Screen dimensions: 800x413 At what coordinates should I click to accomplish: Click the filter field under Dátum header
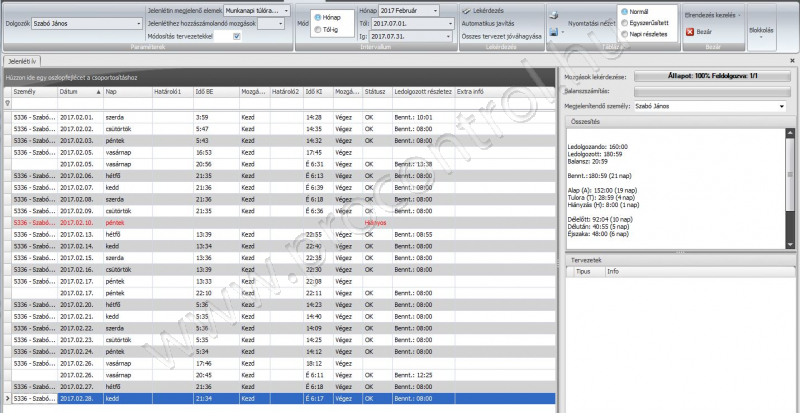(80, 103)
